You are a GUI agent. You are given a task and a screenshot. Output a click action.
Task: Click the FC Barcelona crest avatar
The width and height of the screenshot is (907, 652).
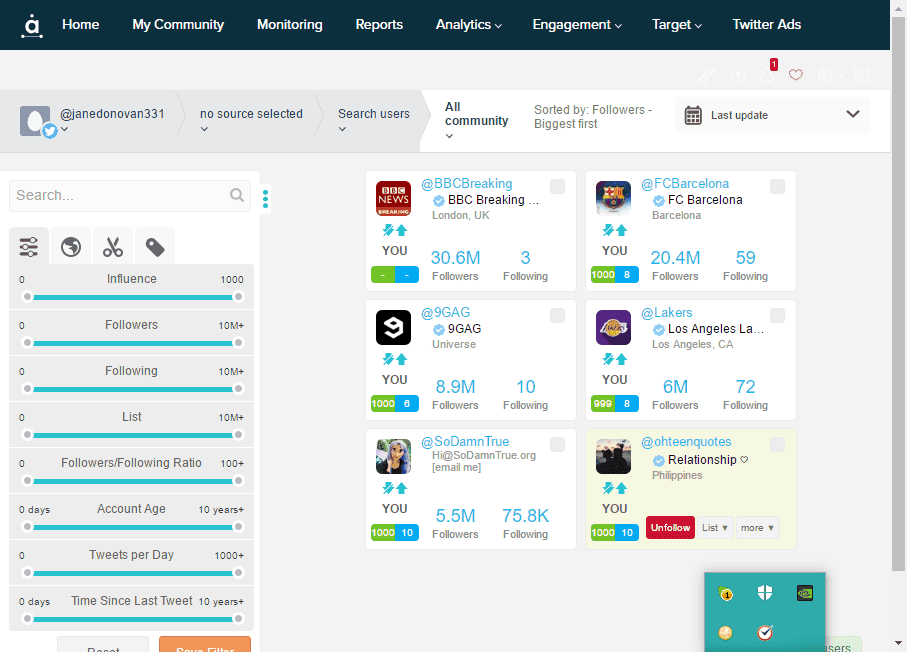613,198
